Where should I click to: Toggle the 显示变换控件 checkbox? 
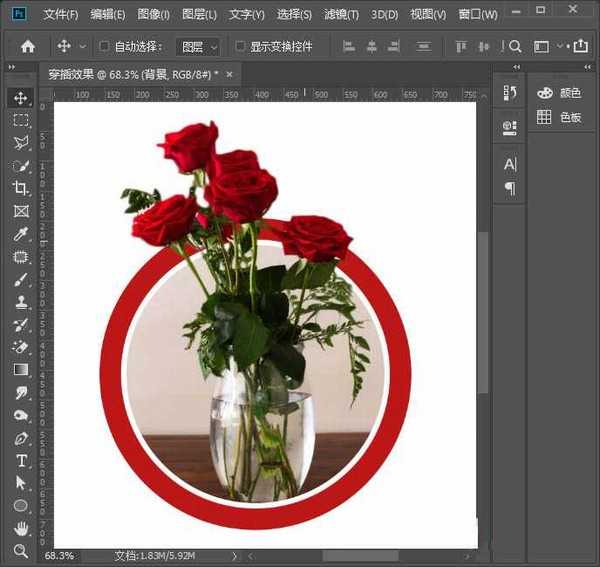pos(240,46)
